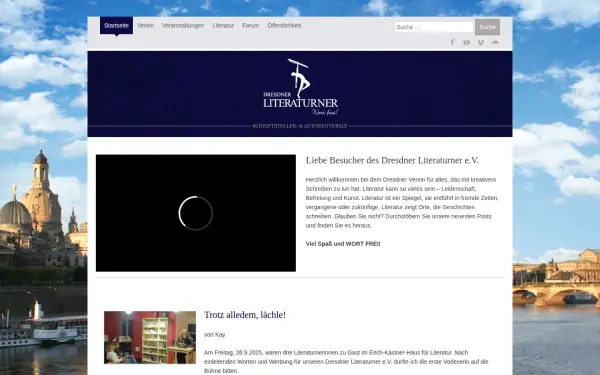Focus the Suche search field
The width and height of the screenshot is (600, 375).
434,27
